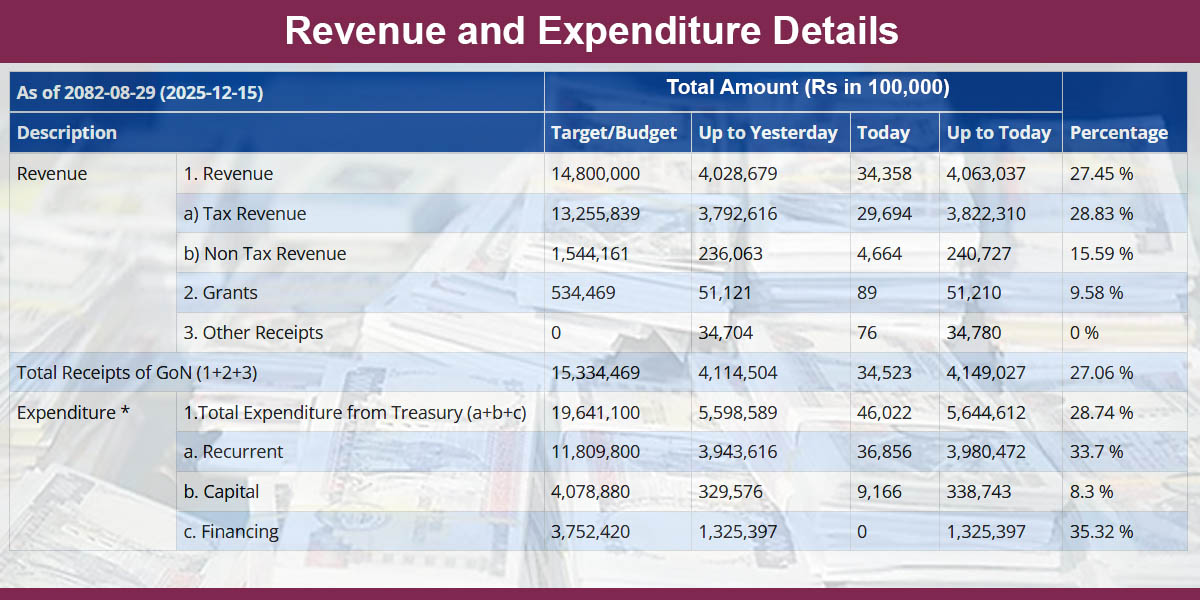This screenshot has height=600, width=1200.
Task: Select the Financing row label
Action: point(232,532)
